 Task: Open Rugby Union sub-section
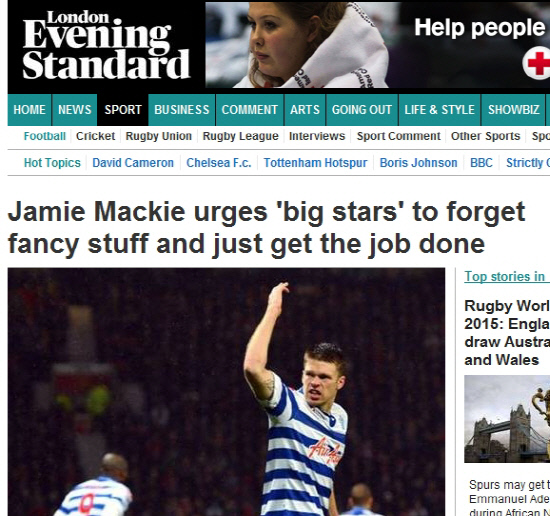tap(159, 136)
